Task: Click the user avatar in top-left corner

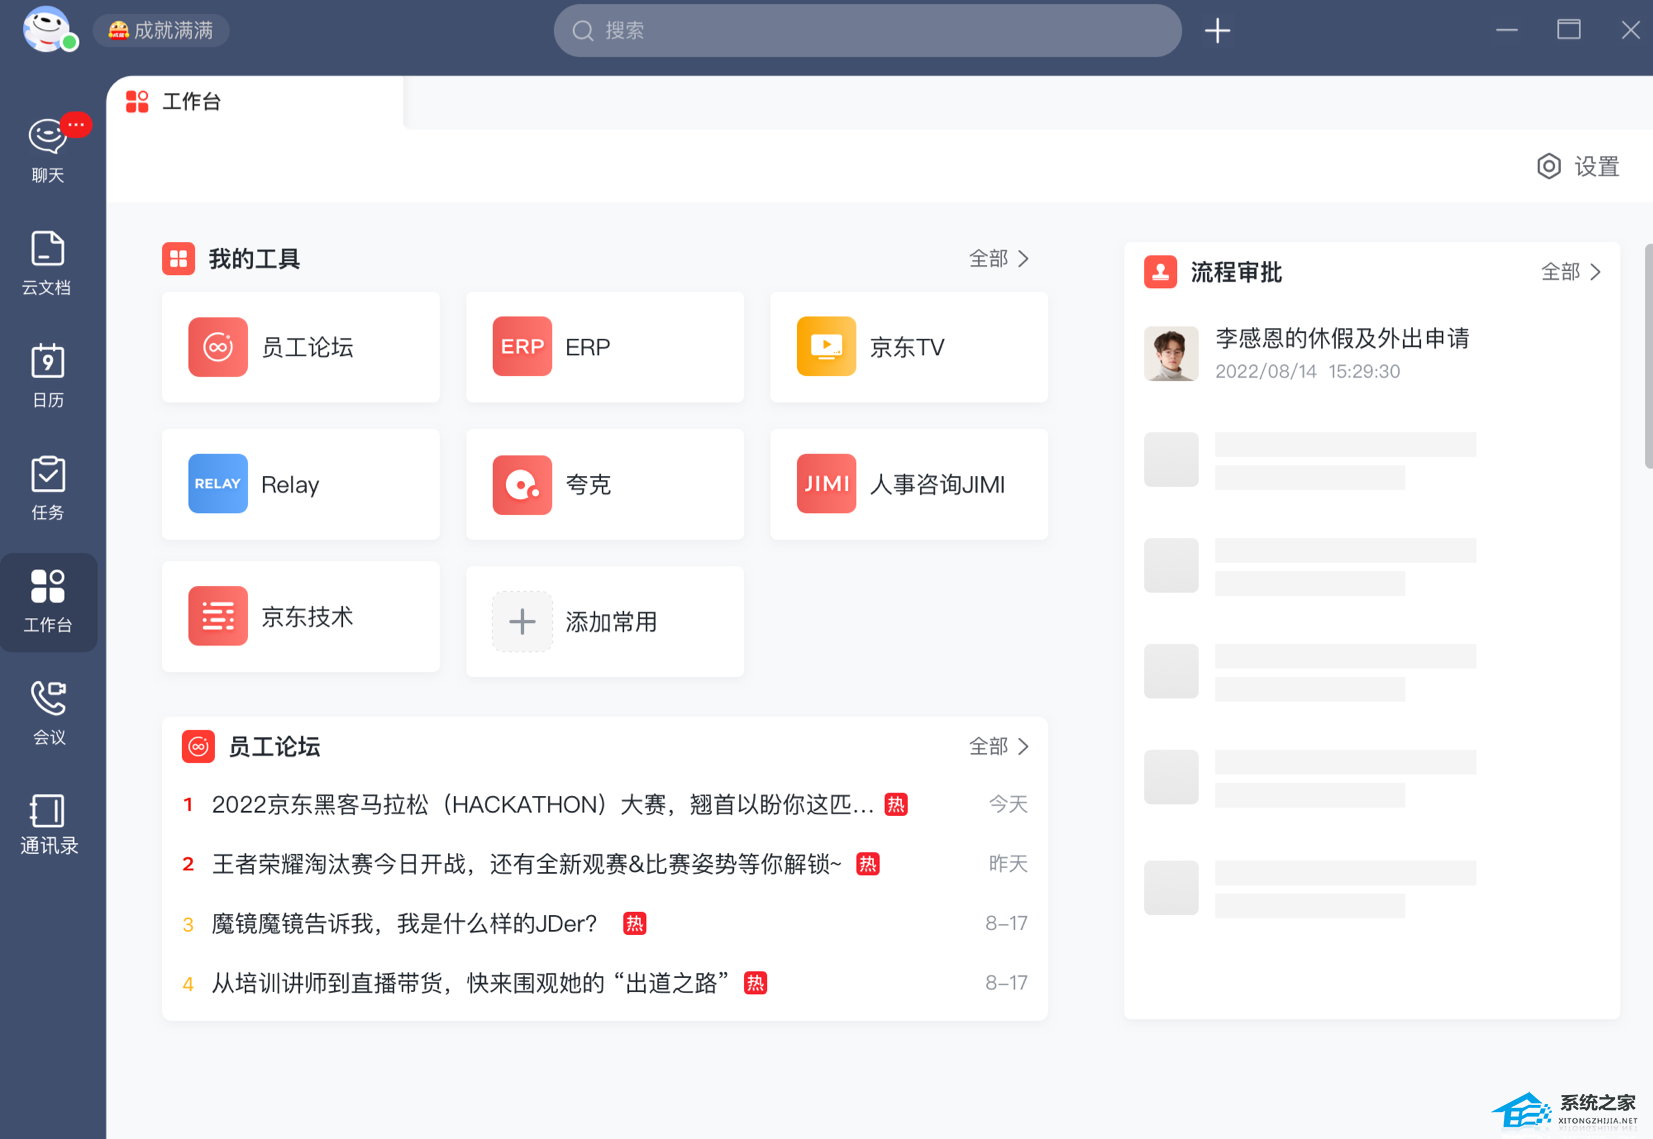Action: [47, 29]
